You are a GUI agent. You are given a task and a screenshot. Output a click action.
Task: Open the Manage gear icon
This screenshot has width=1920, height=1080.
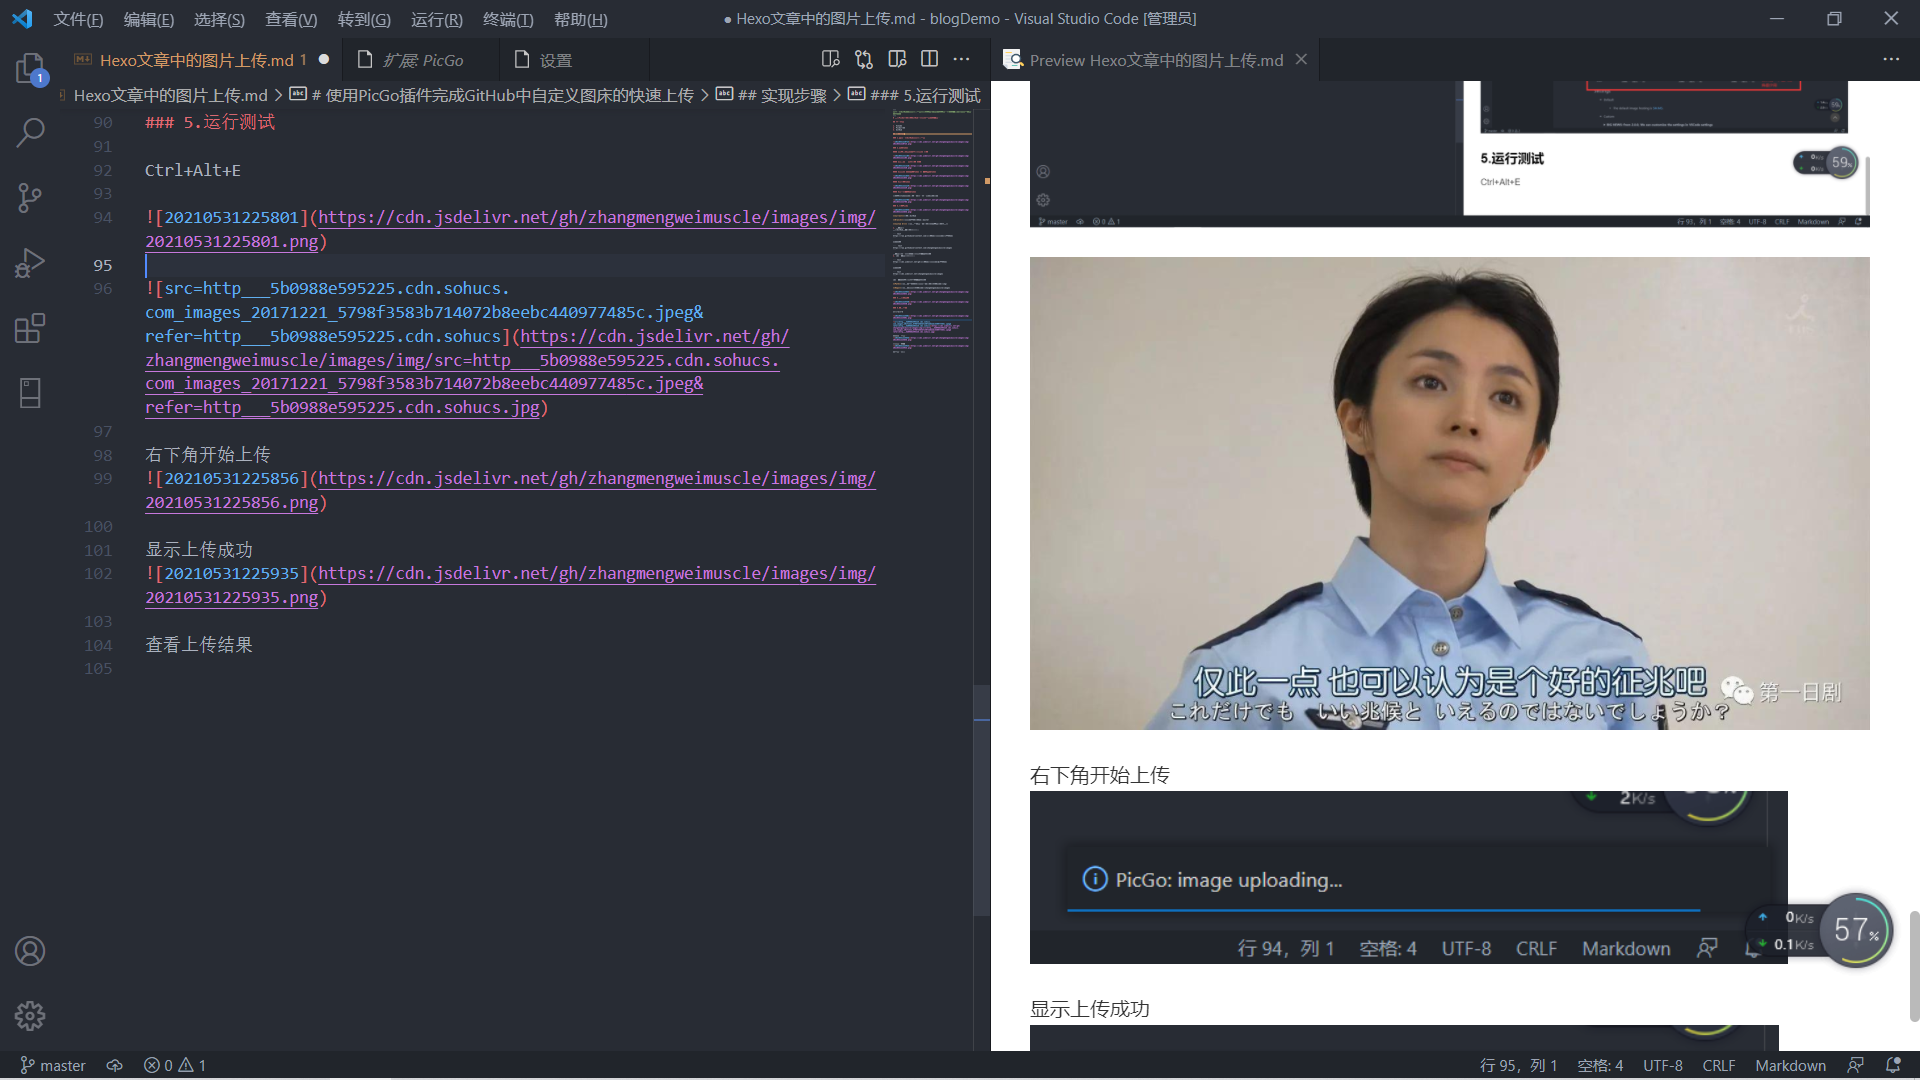(30, 1016)
